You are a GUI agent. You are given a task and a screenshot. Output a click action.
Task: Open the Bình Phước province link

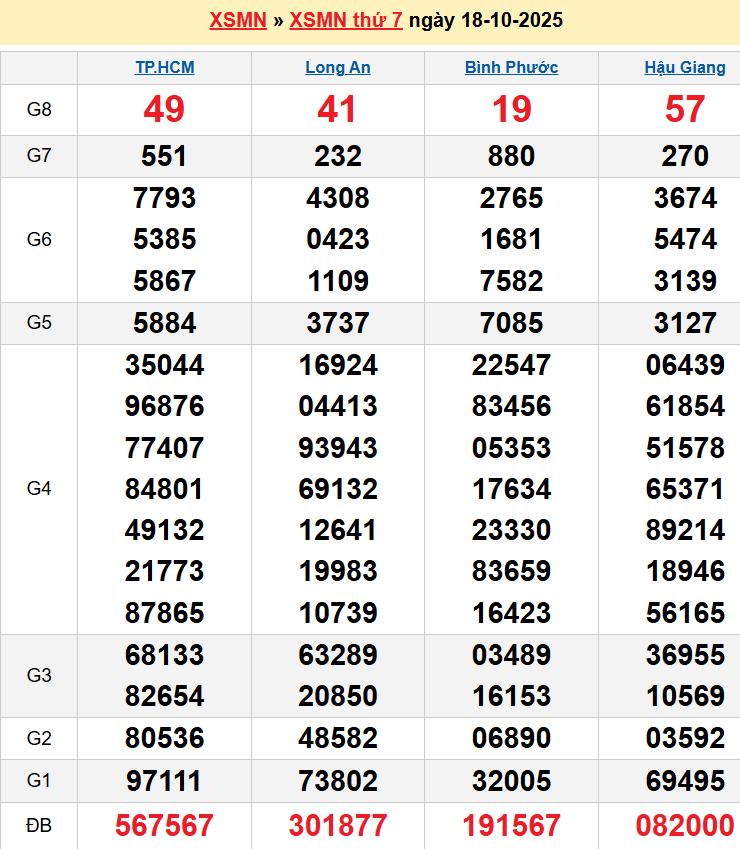[x=511, y=68]
